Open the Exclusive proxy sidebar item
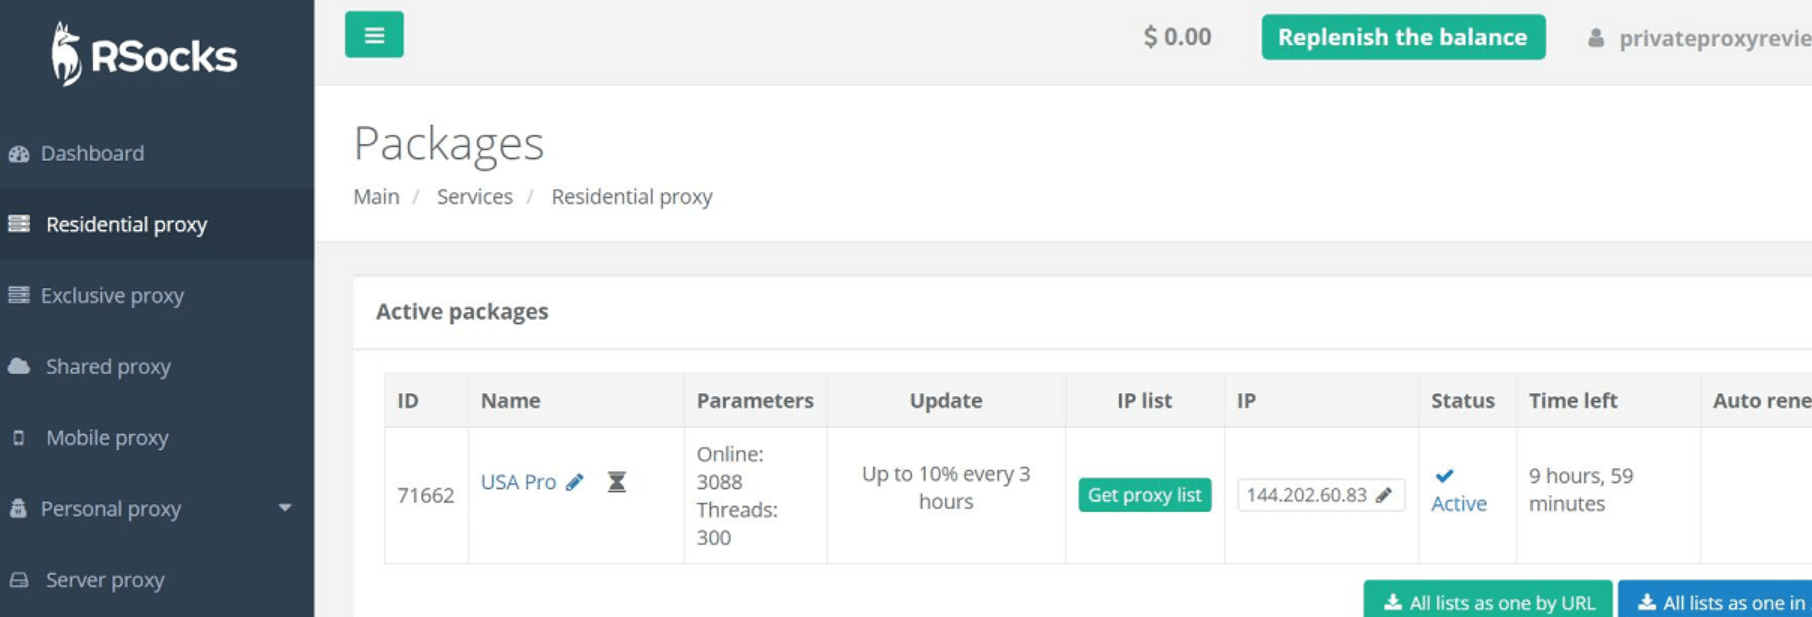 (157, 295)
